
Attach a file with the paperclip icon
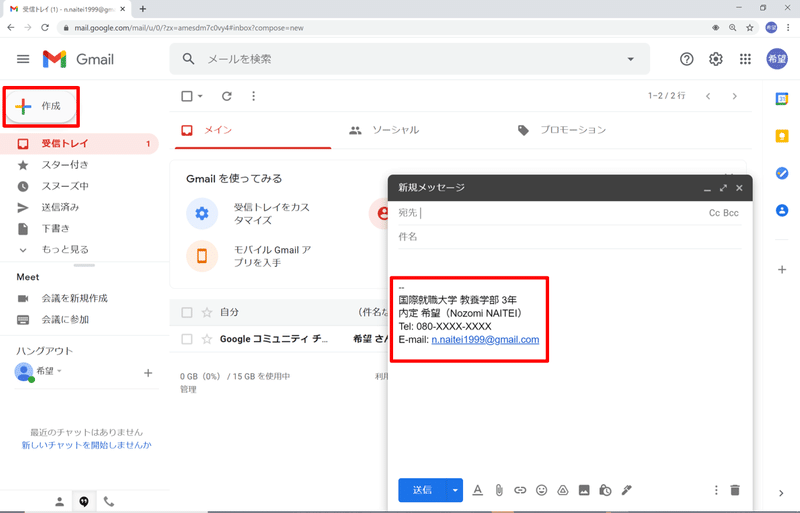499,490
